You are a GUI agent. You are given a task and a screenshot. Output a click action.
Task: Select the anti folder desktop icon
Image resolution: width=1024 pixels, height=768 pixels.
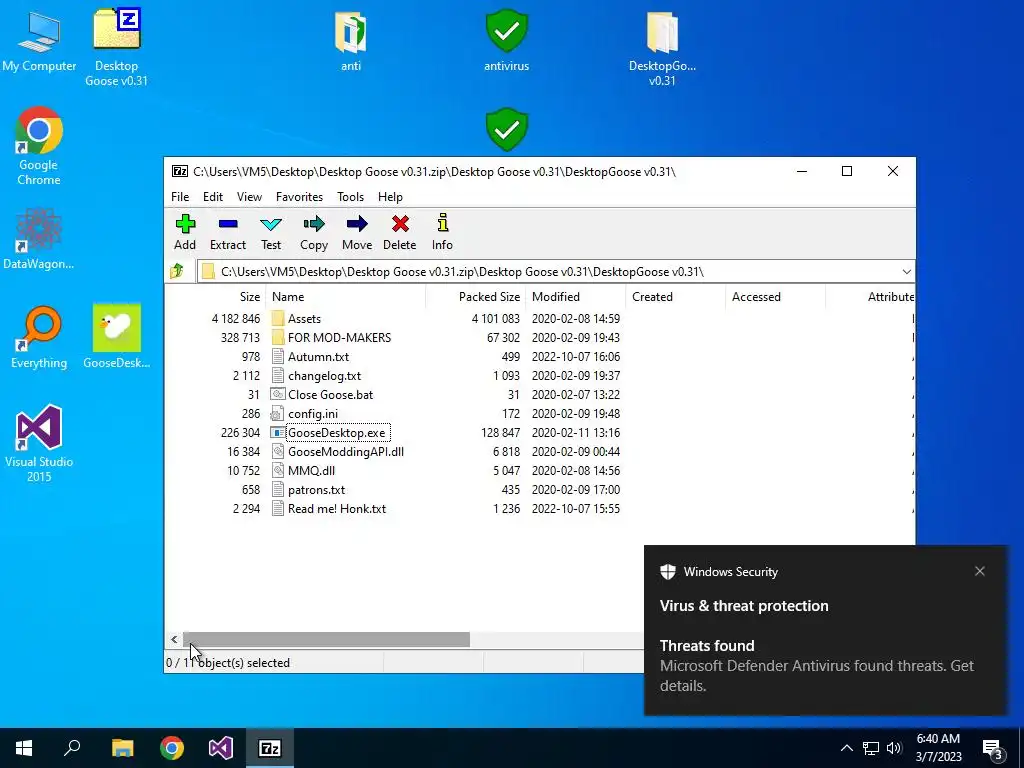(x=351, y=40)
